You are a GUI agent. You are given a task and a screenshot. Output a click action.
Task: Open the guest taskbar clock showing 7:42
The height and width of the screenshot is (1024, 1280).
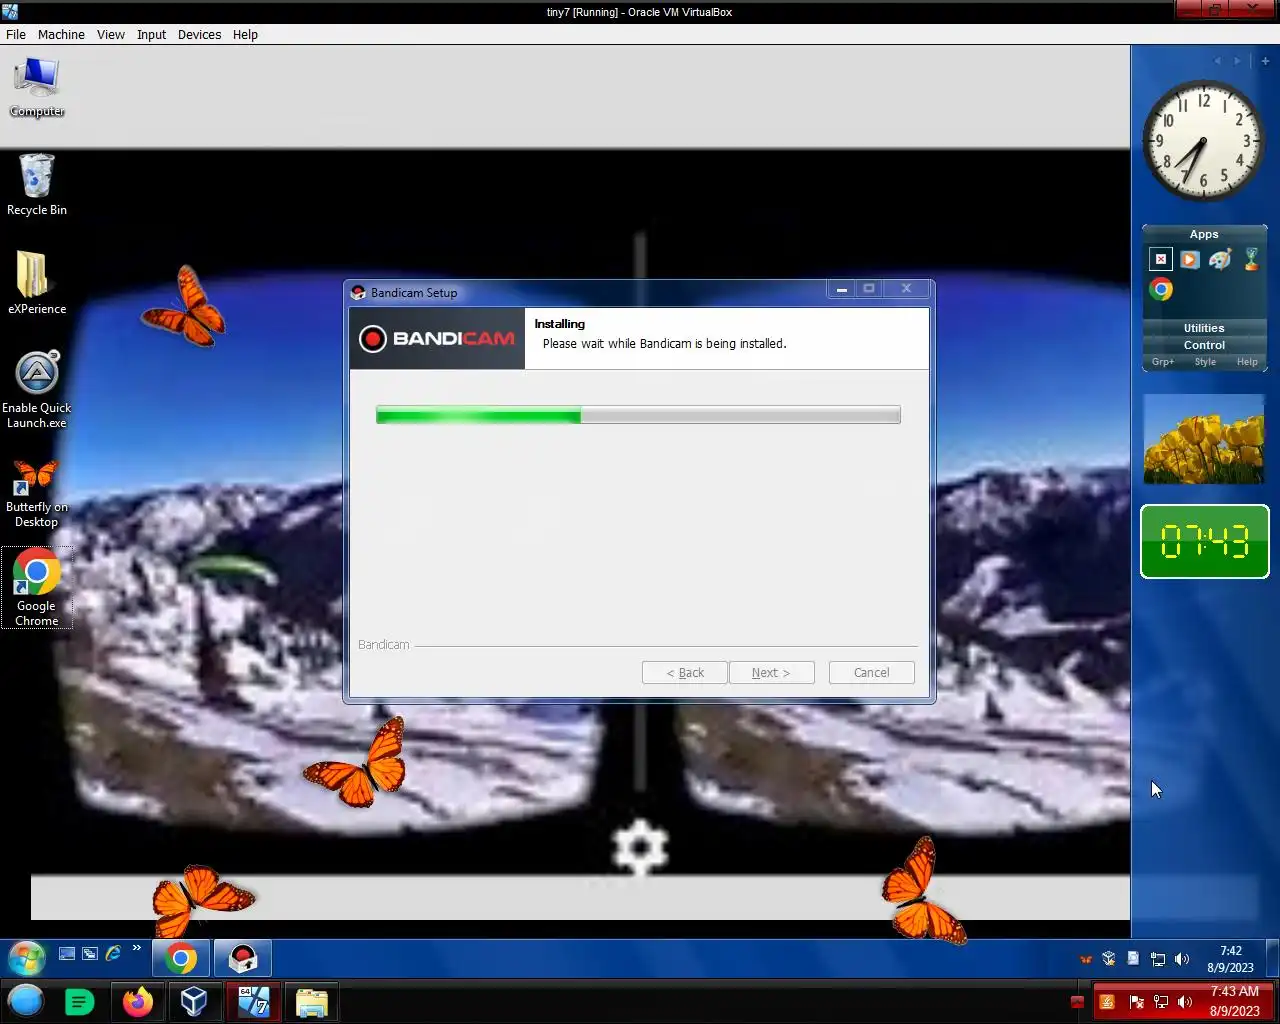(1230, 959)
